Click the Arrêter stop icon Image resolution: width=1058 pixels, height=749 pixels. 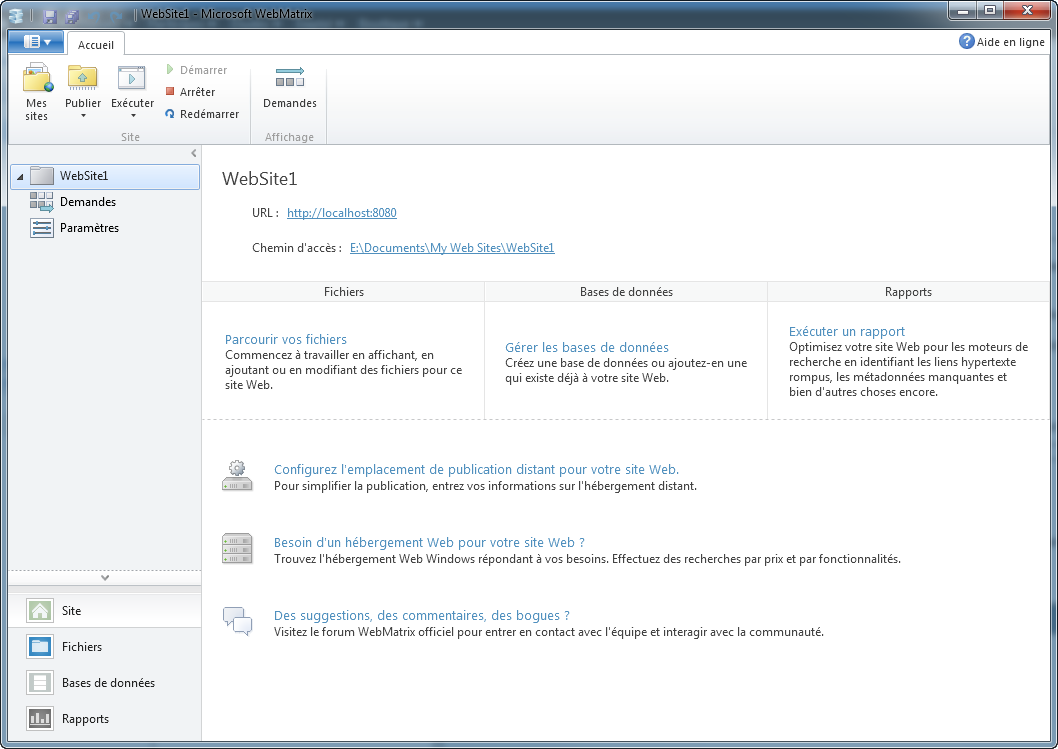click(170, 92)
